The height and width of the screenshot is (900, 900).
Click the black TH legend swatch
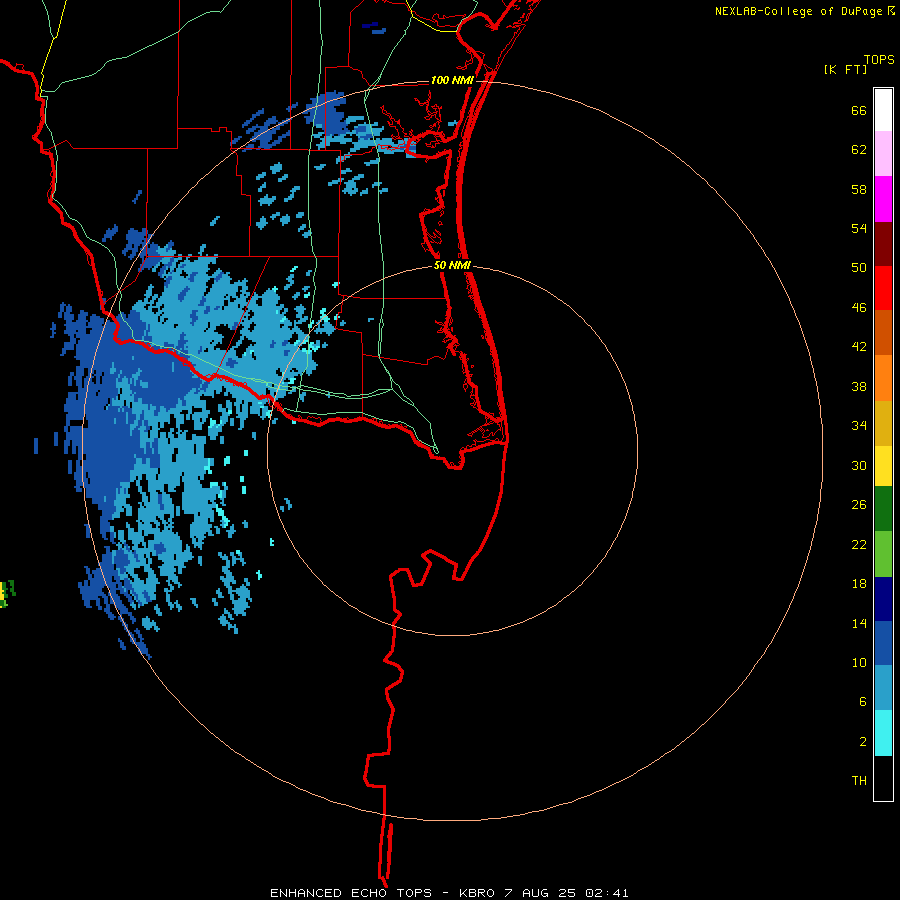tap(883, 778)
